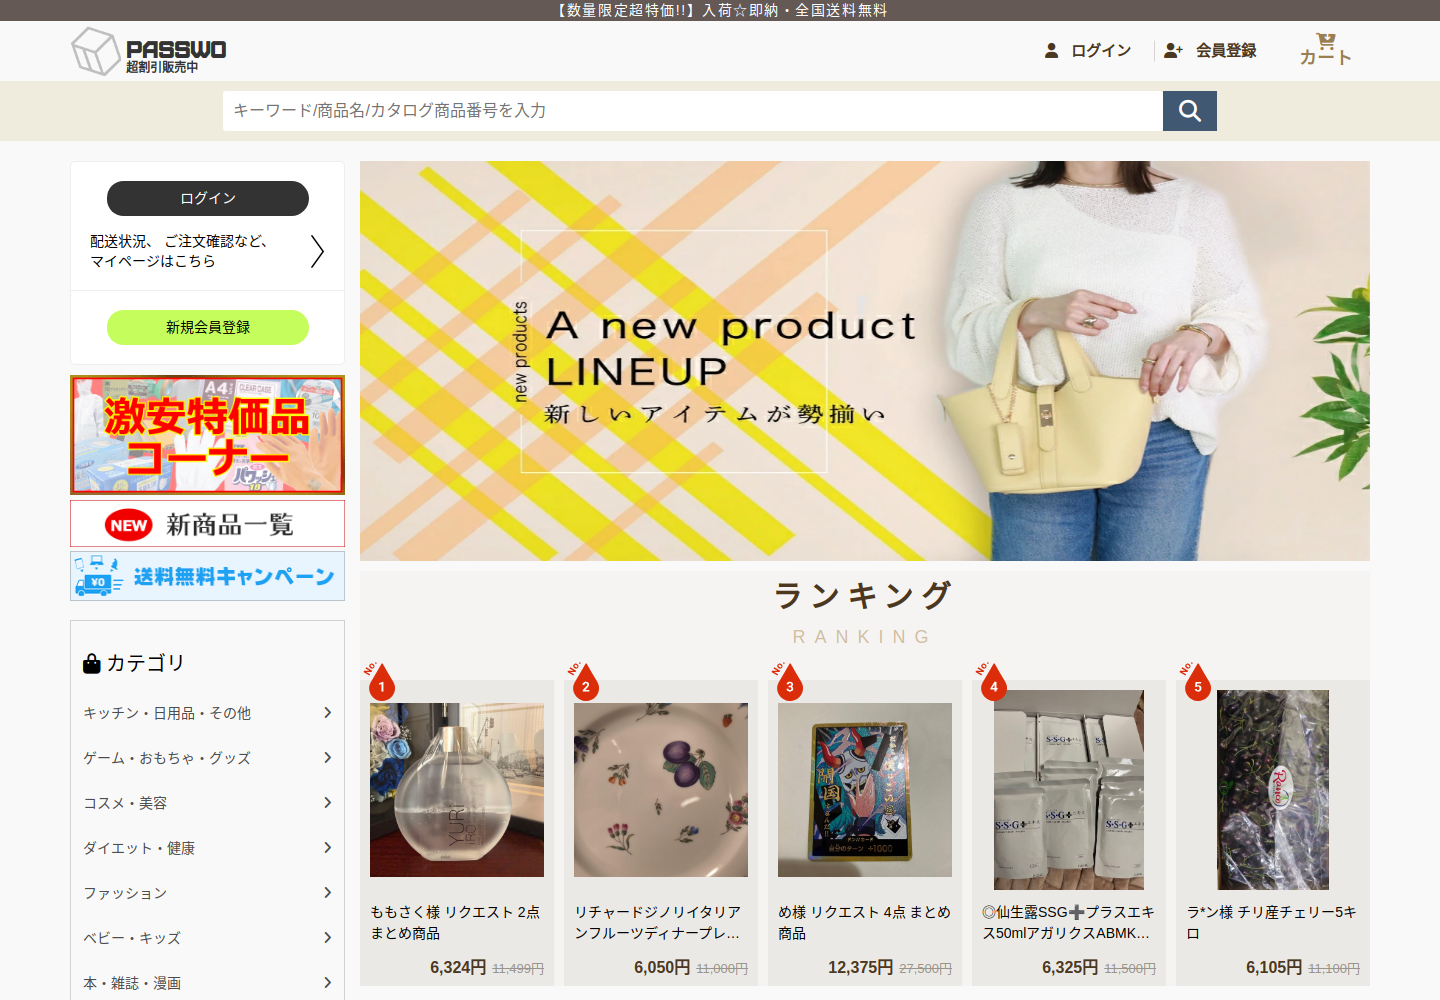
Task: Open the SSG supplement packets image
Action: 1069,790
